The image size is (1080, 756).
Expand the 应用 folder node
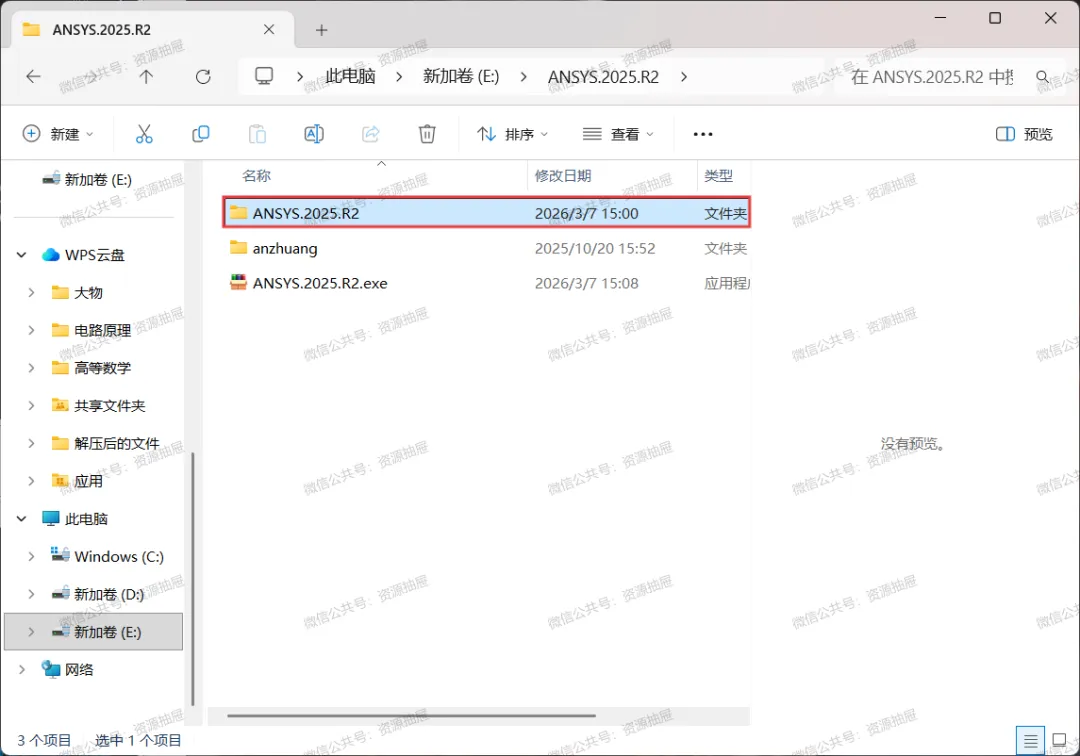[31, 481]
